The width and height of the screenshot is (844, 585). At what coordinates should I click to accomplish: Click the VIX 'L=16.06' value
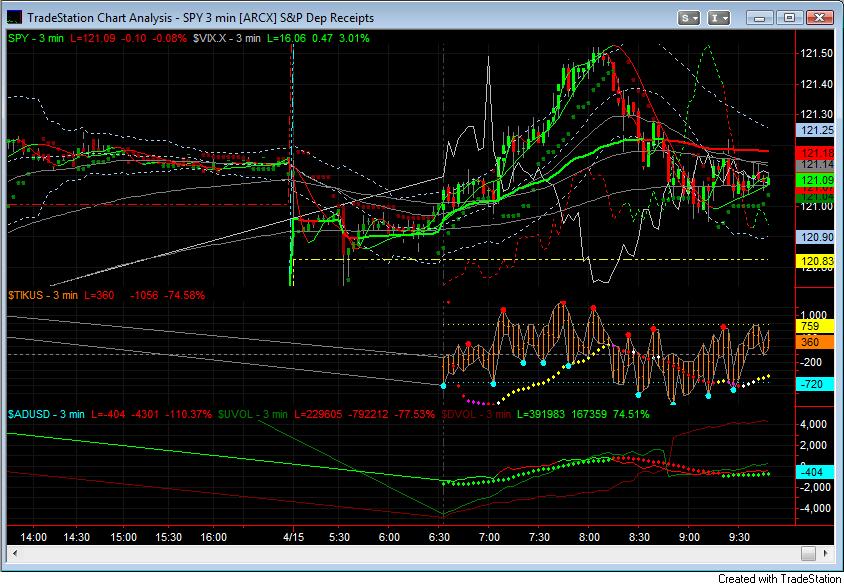286,38
